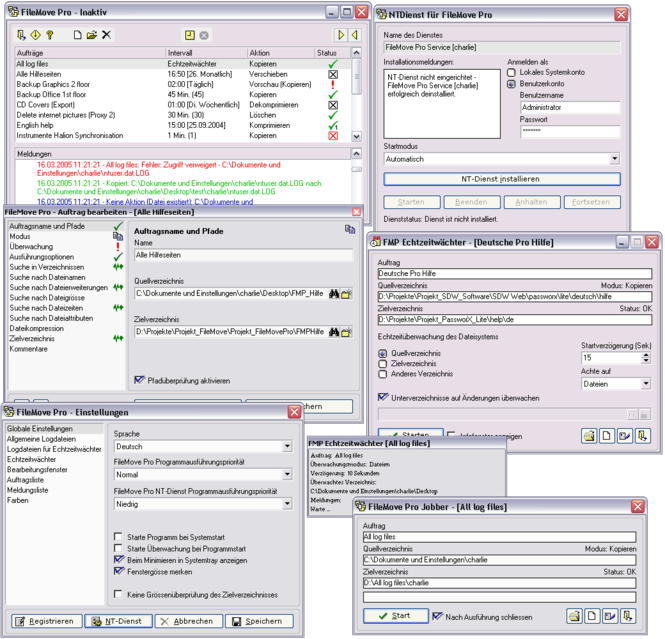Select Anderes Verzeichnis radio button
665x639 pixels.
coord(383,374)
